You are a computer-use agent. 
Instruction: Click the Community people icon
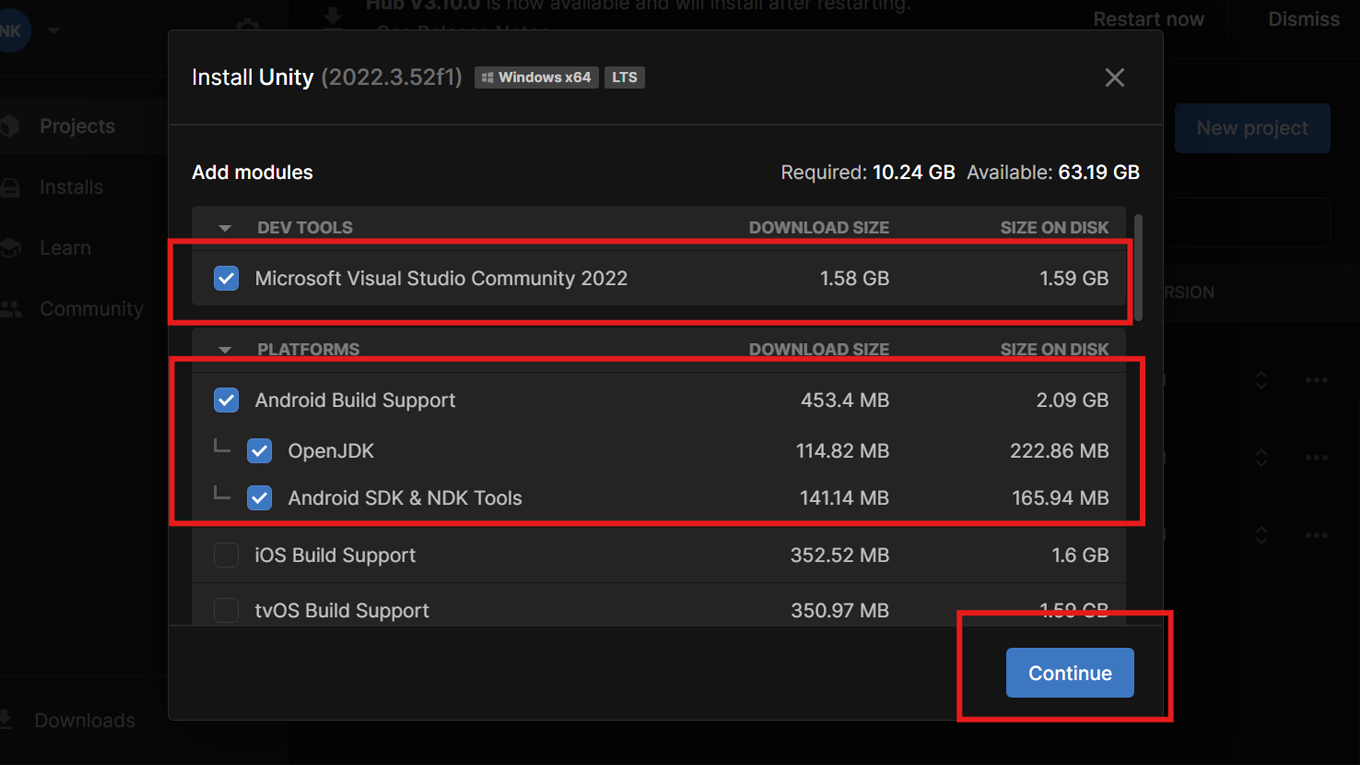point(10,309)
